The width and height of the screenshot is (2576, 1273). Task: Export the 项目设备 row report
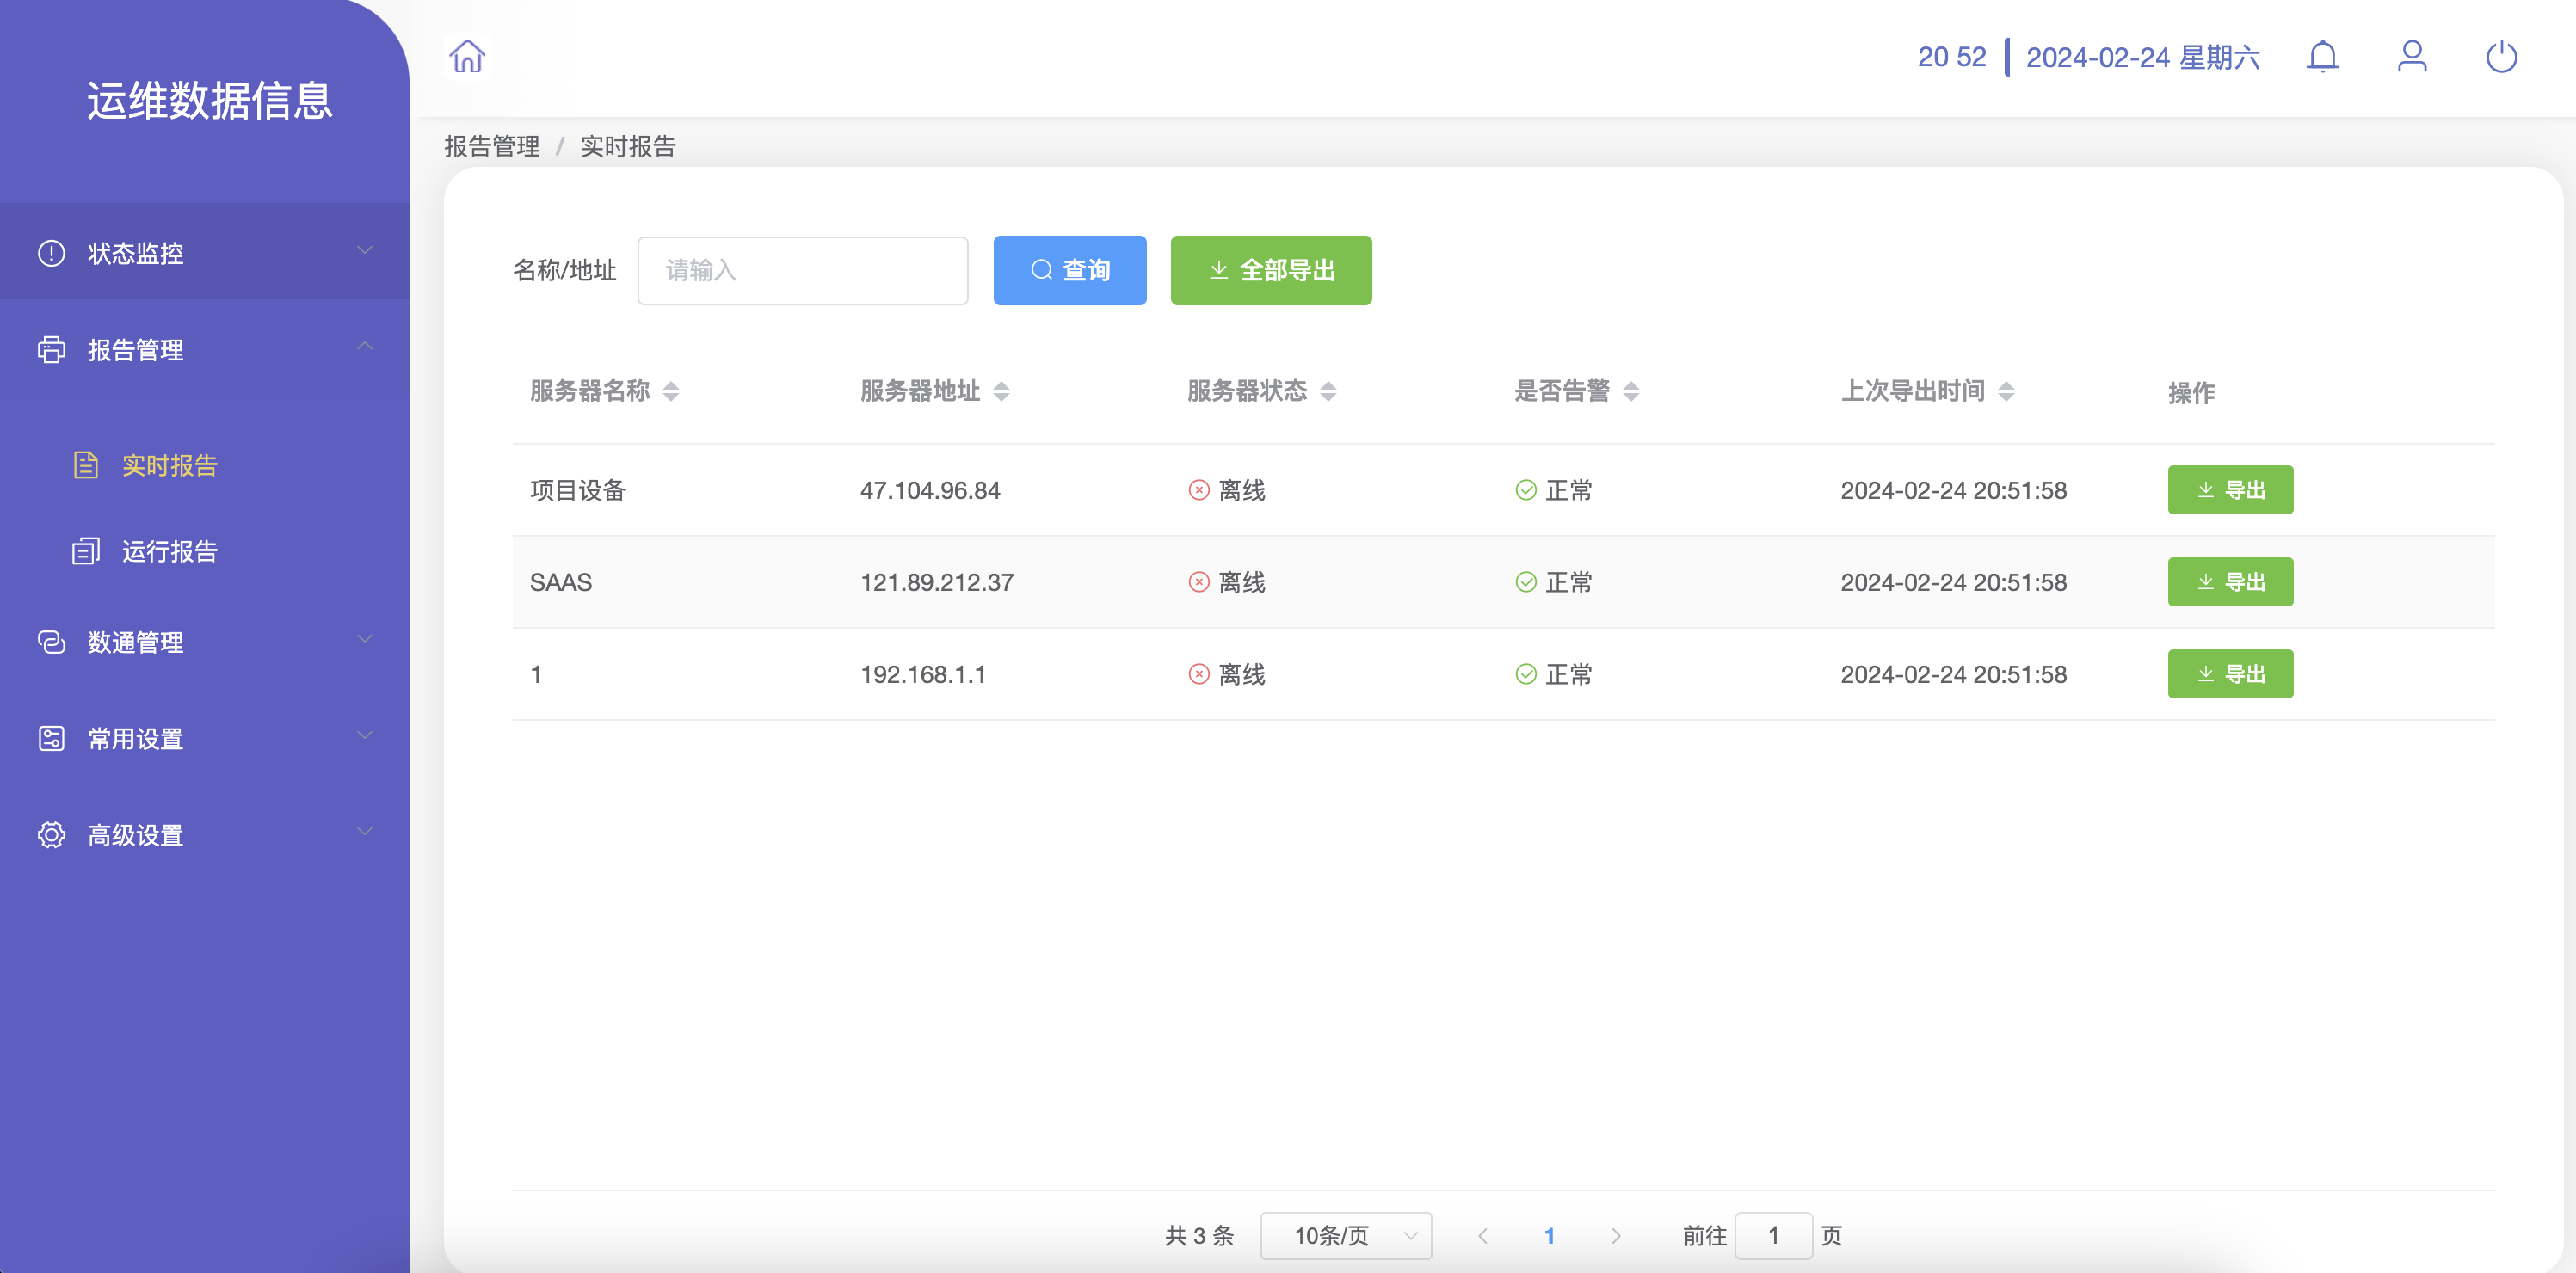pyautogui.click(x=2230, y=490)
